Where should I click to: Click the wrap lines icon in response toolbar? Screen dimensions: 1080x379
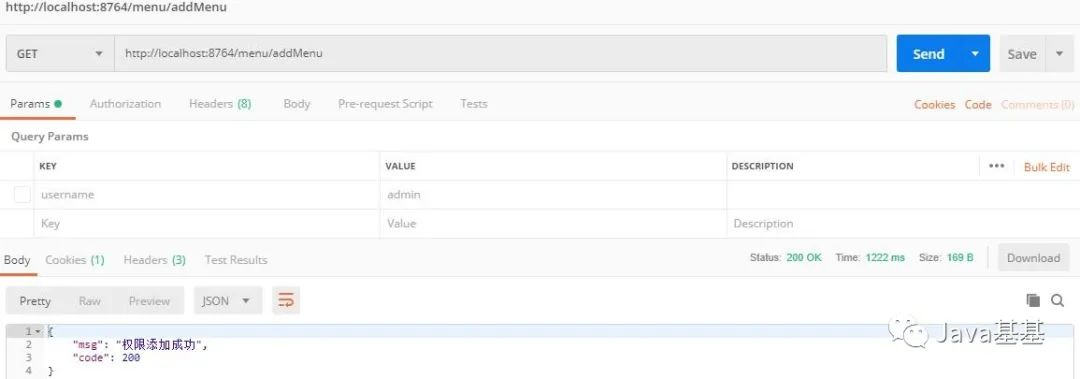pyautogui.click(x=286, y=300)
